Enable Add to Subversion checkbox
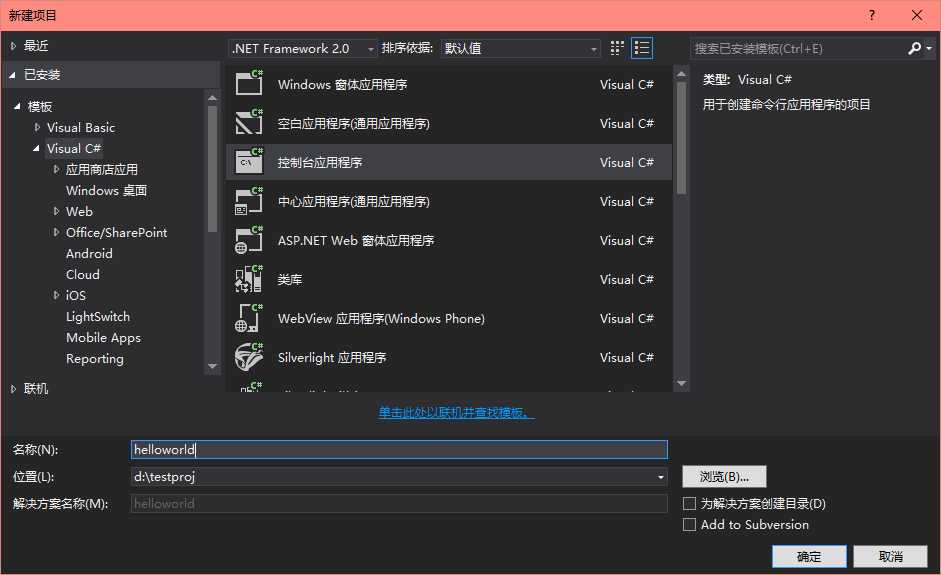The image size is (941, 575). (690, 525)
